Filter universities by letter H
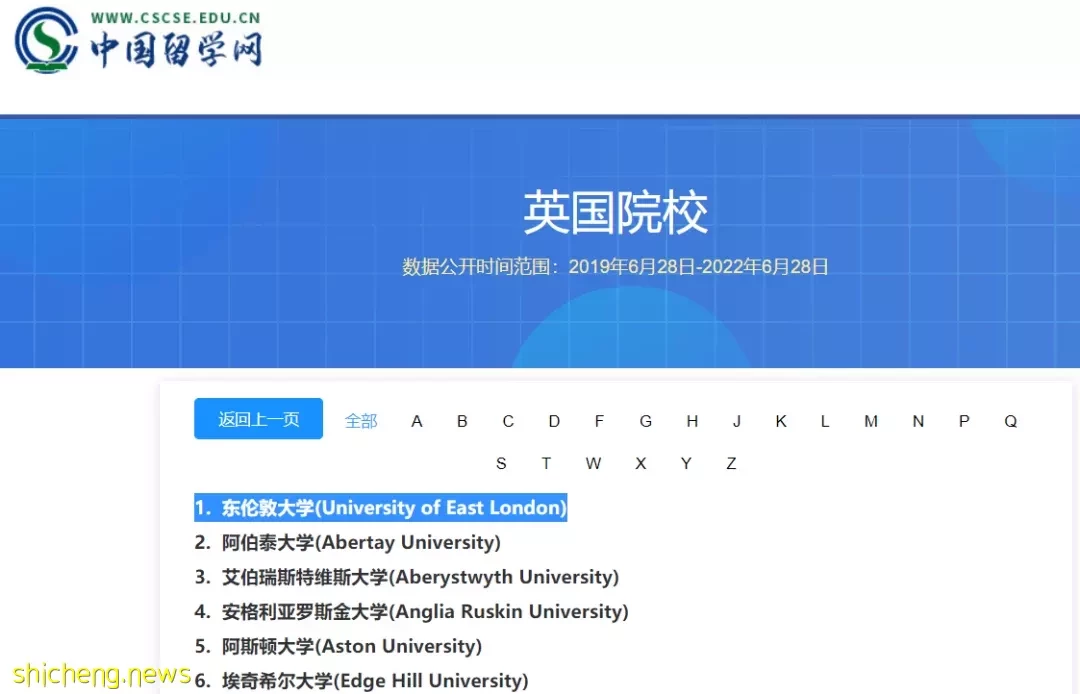 pyautogui.click(x=692, y=421)
